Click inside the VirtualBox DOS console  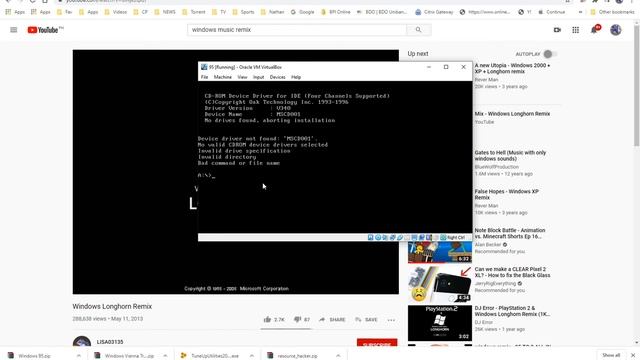tap(335, 157)
